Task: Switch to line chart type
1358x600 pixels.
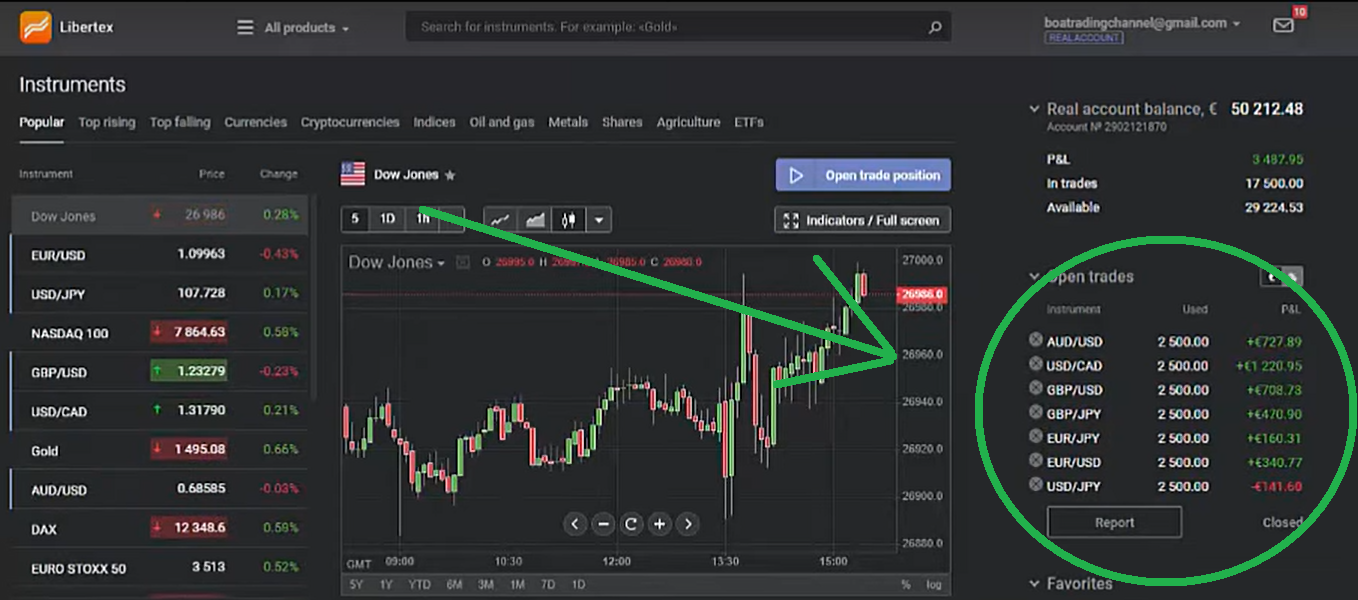Action: 501,220
